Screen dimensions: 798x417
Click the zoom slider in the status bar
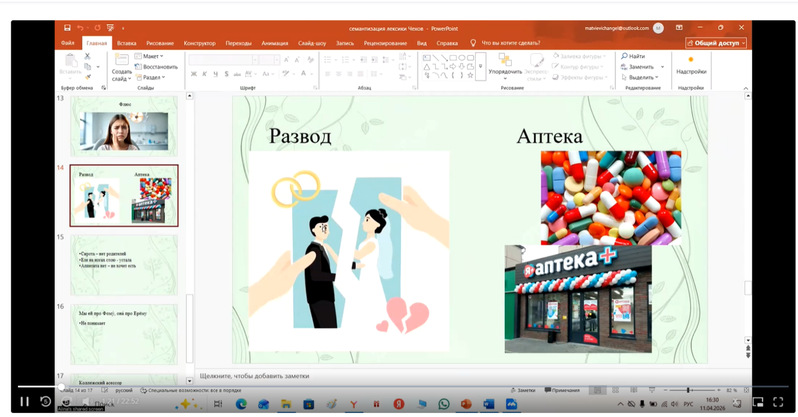(689, 389)
